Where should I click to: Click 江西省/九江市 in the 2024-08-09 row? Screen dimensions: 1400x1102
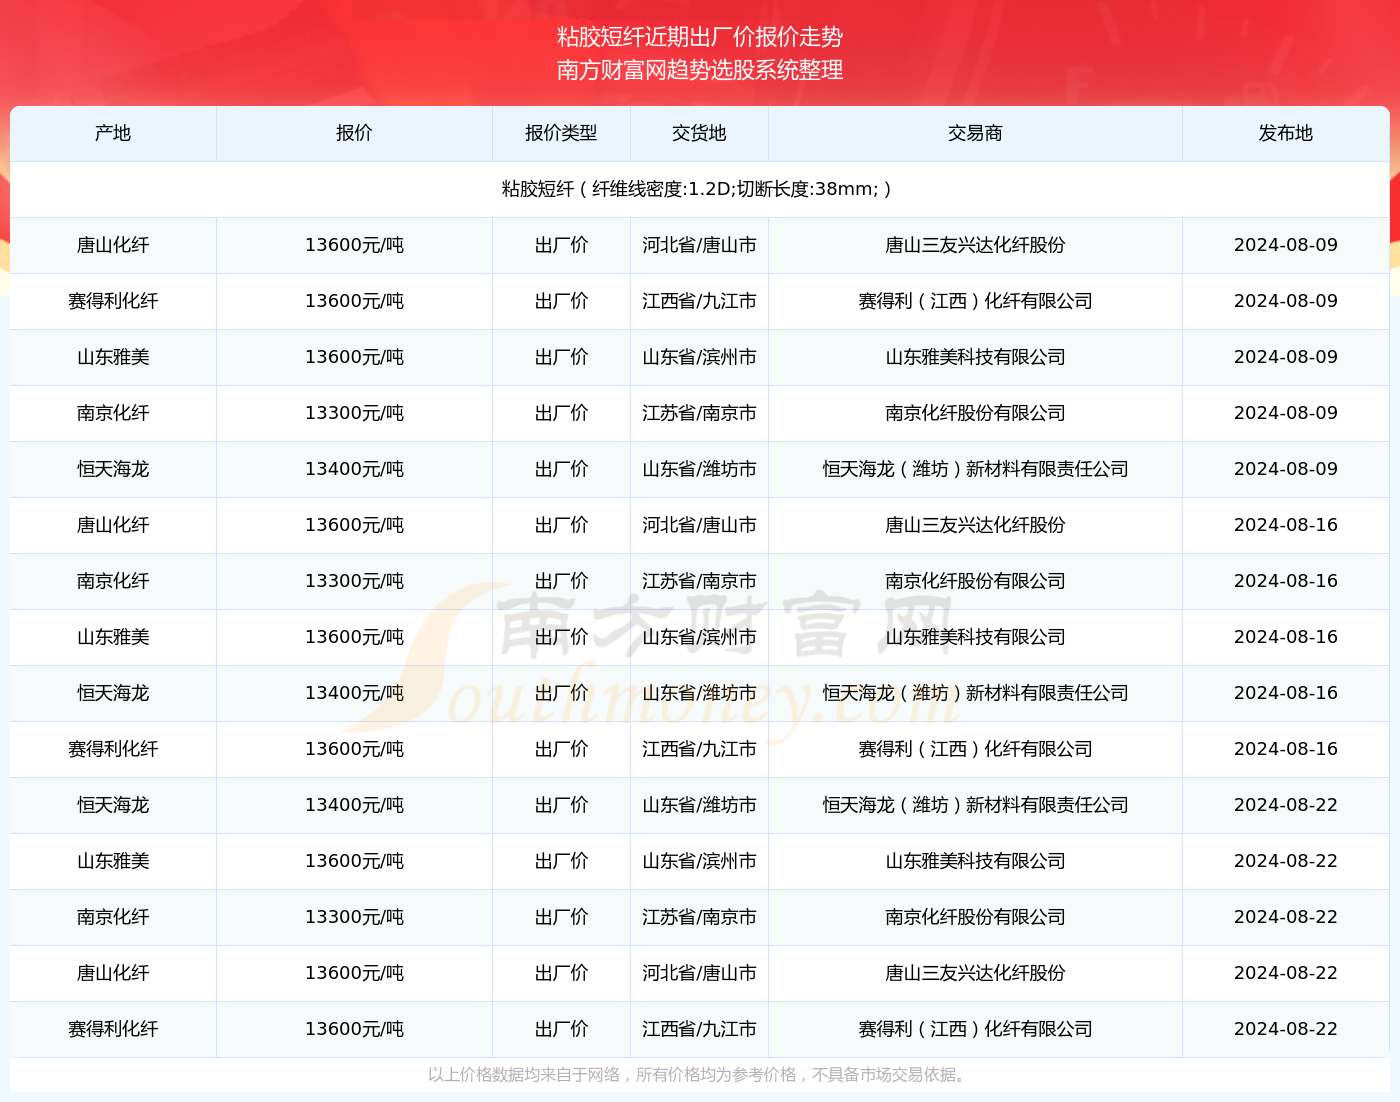pyautogui.click(x=699, y=301)
